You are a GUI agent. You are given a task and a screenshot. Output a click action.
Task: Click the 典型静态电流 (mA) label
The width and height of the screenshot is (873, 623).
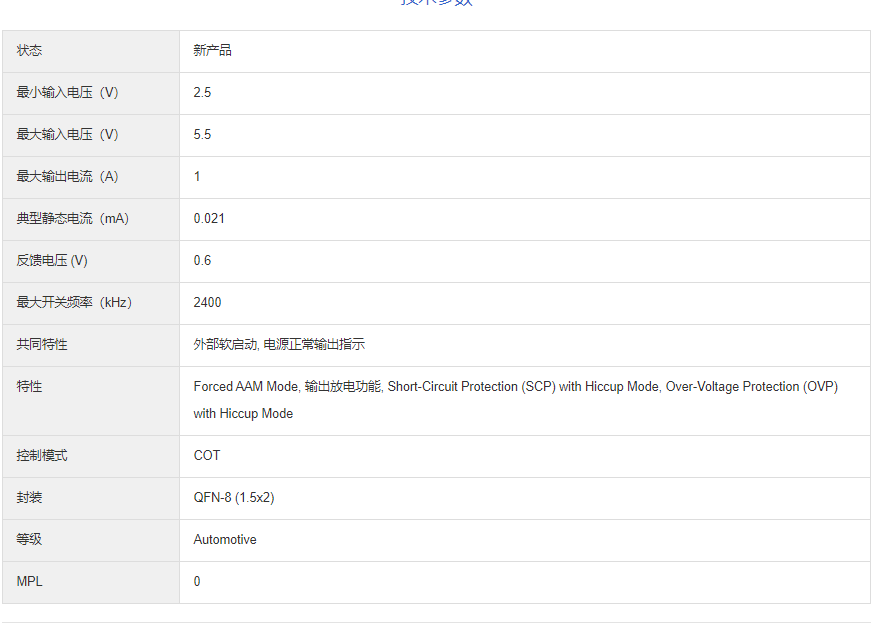coord(72,219)
